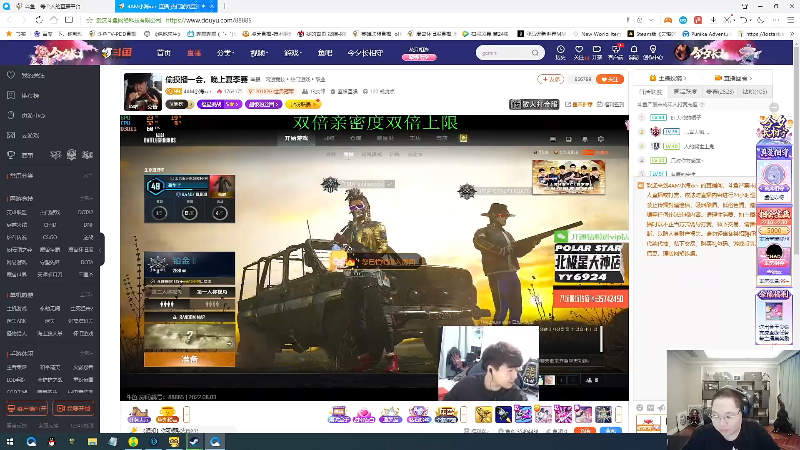
Task: Select the dark blue rocket gift icon
Action: [x=503, y=414]
